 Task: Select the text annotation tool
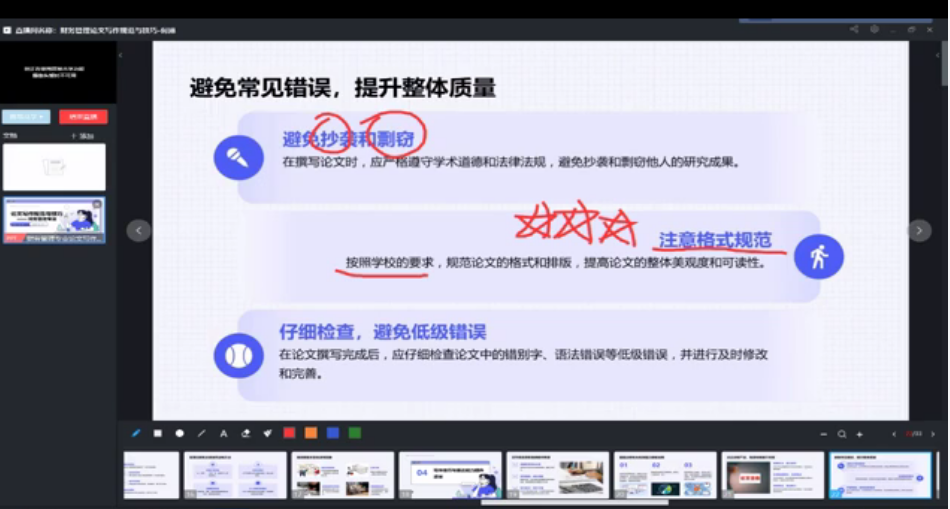point(224,433)
